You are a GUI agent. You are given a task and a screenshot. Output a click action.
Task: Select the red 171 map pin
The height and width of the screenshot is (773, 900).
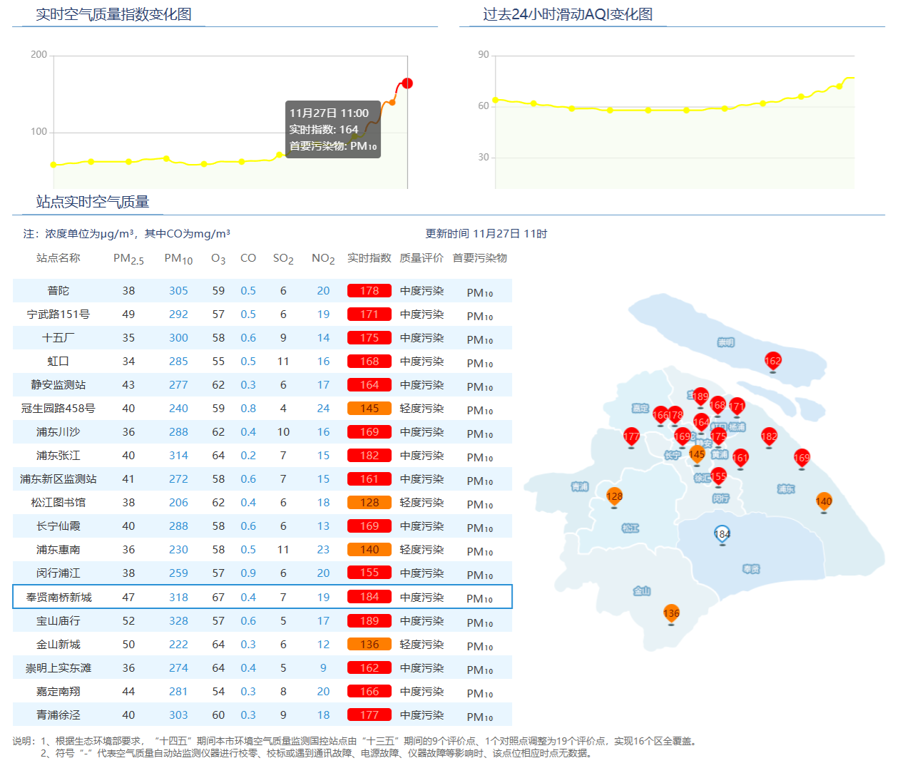tap(737, 406)
